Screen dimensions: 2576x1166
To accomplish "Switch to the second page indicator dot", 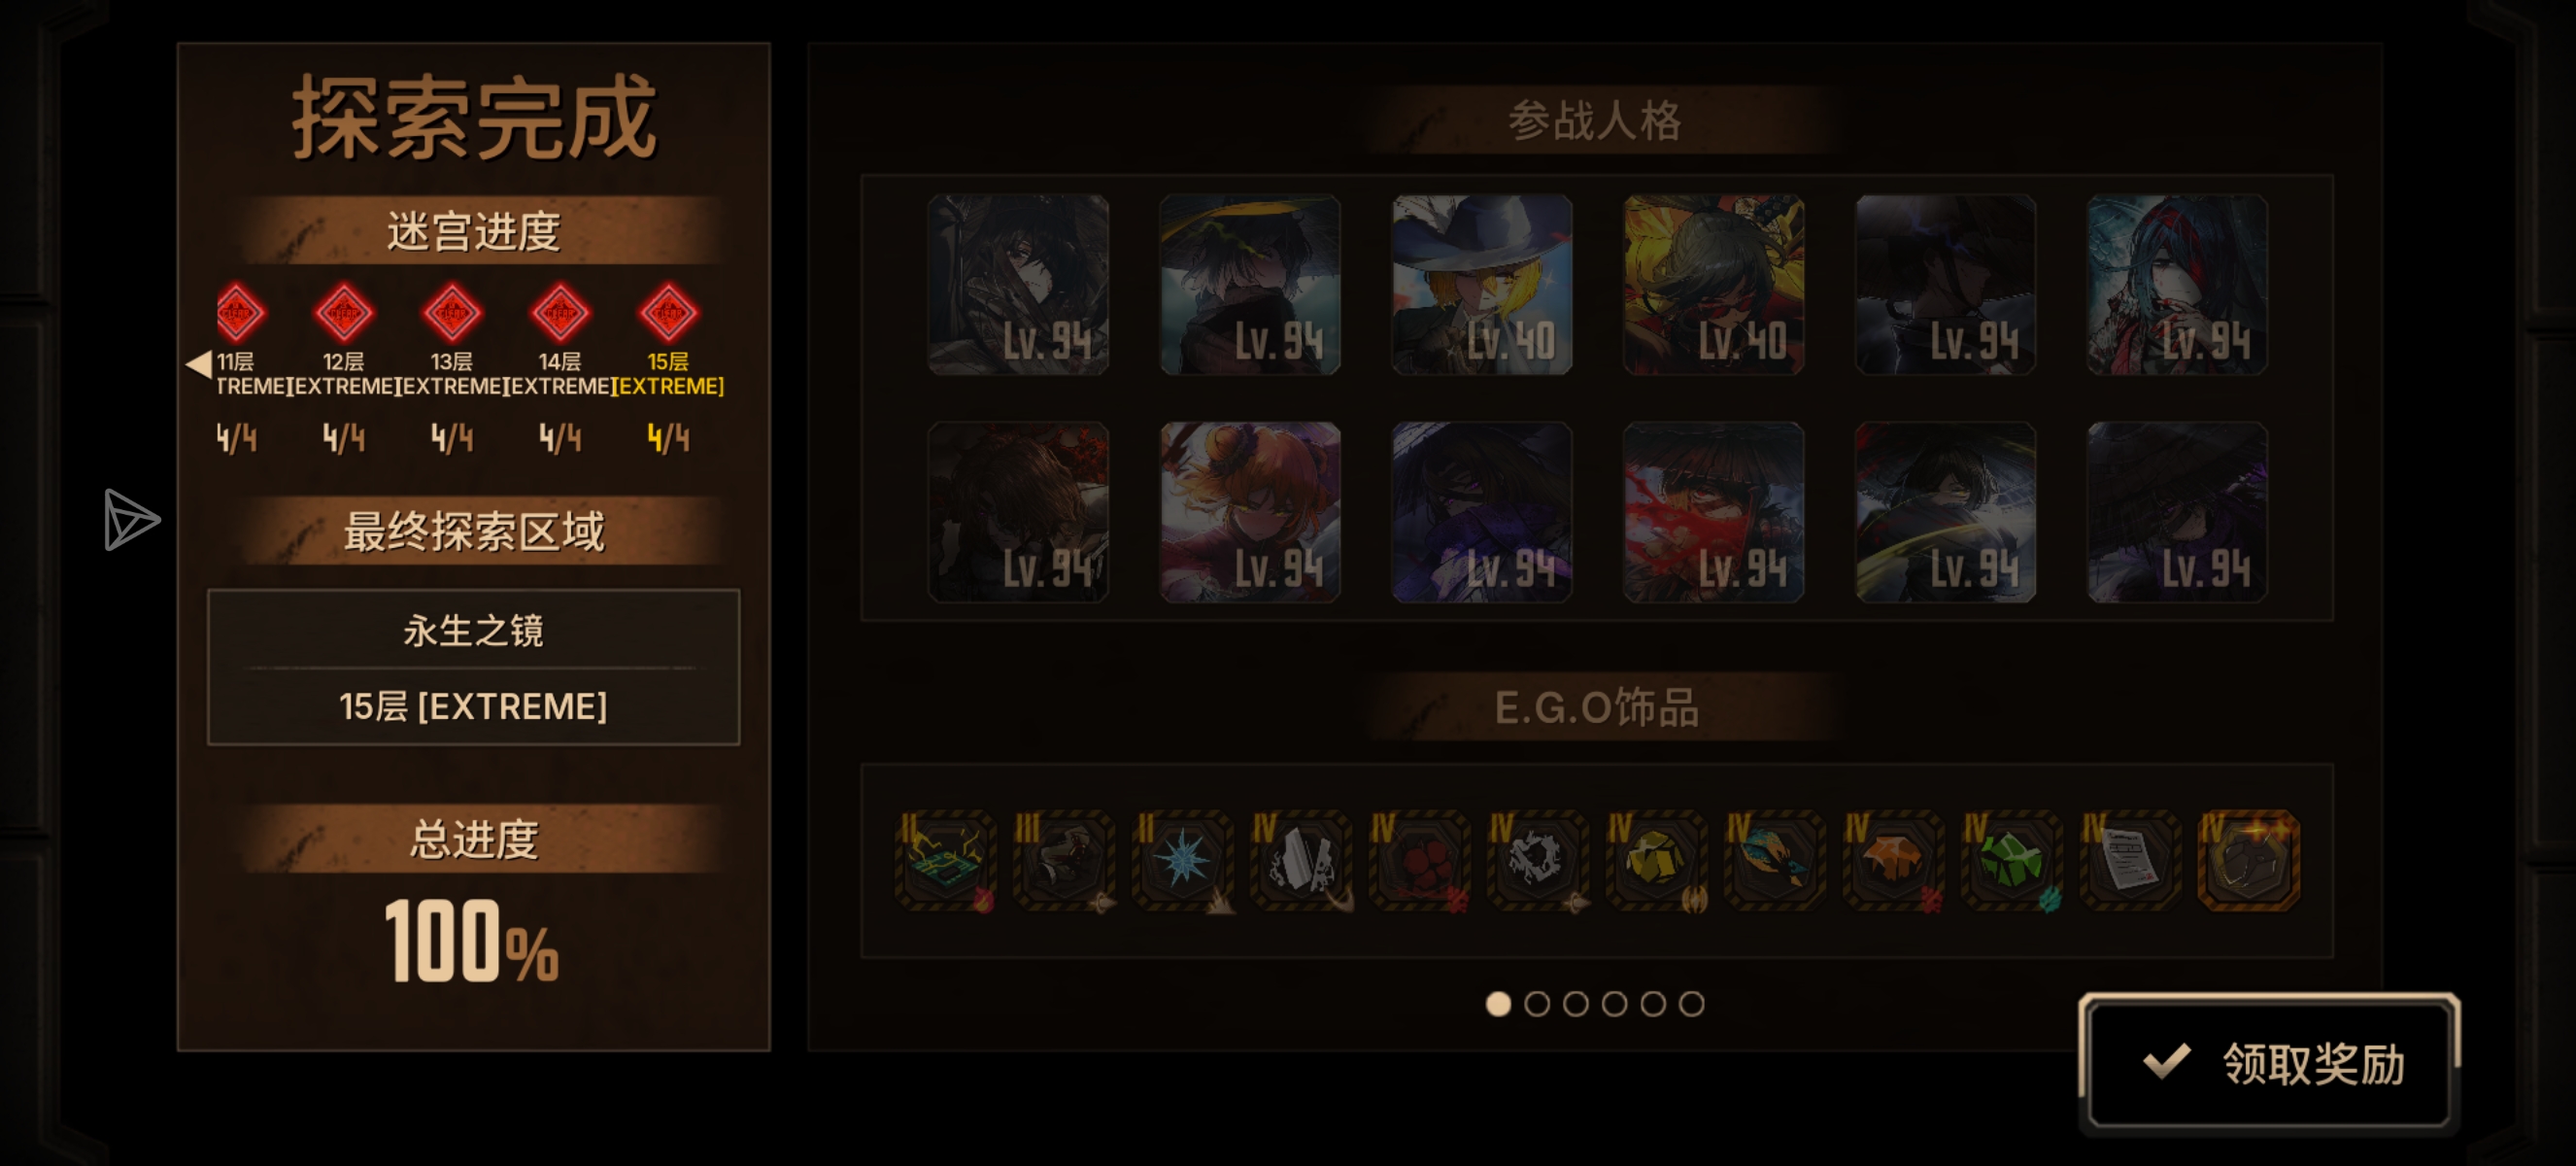I will pyautogui.click(x=1537, y=1004).
